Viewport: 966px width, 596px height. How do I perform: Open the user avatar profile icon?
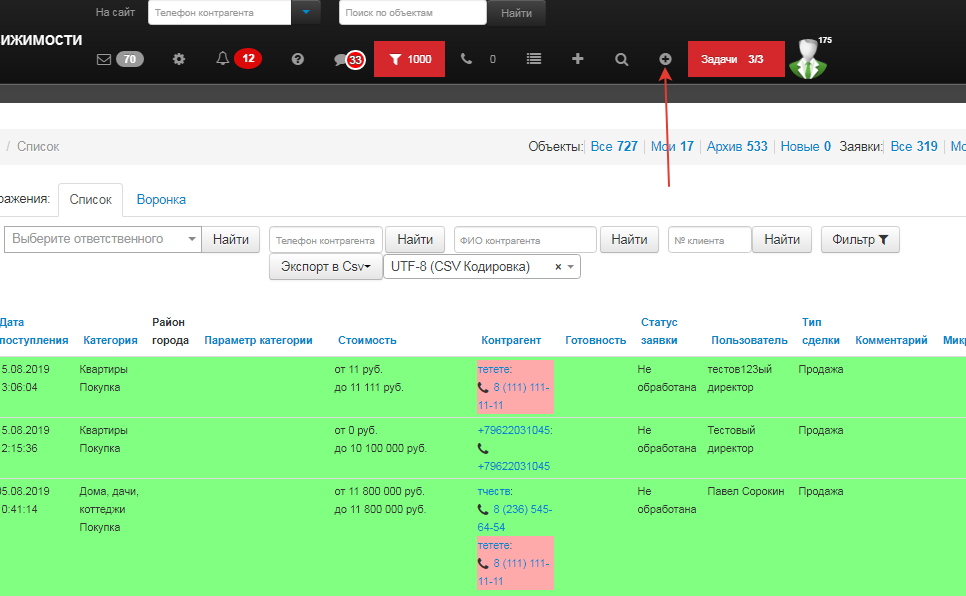808,59
